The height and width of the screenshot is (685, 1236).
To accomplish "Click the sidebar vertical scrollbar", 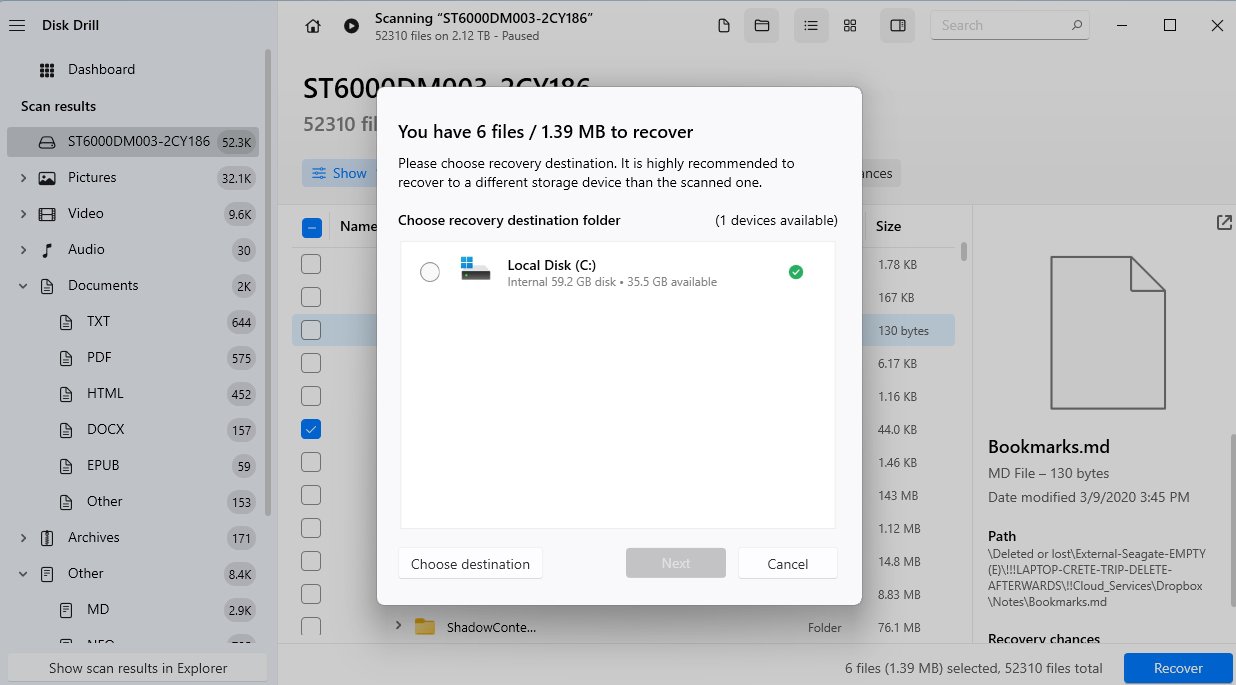I will [x=268, y=280].
